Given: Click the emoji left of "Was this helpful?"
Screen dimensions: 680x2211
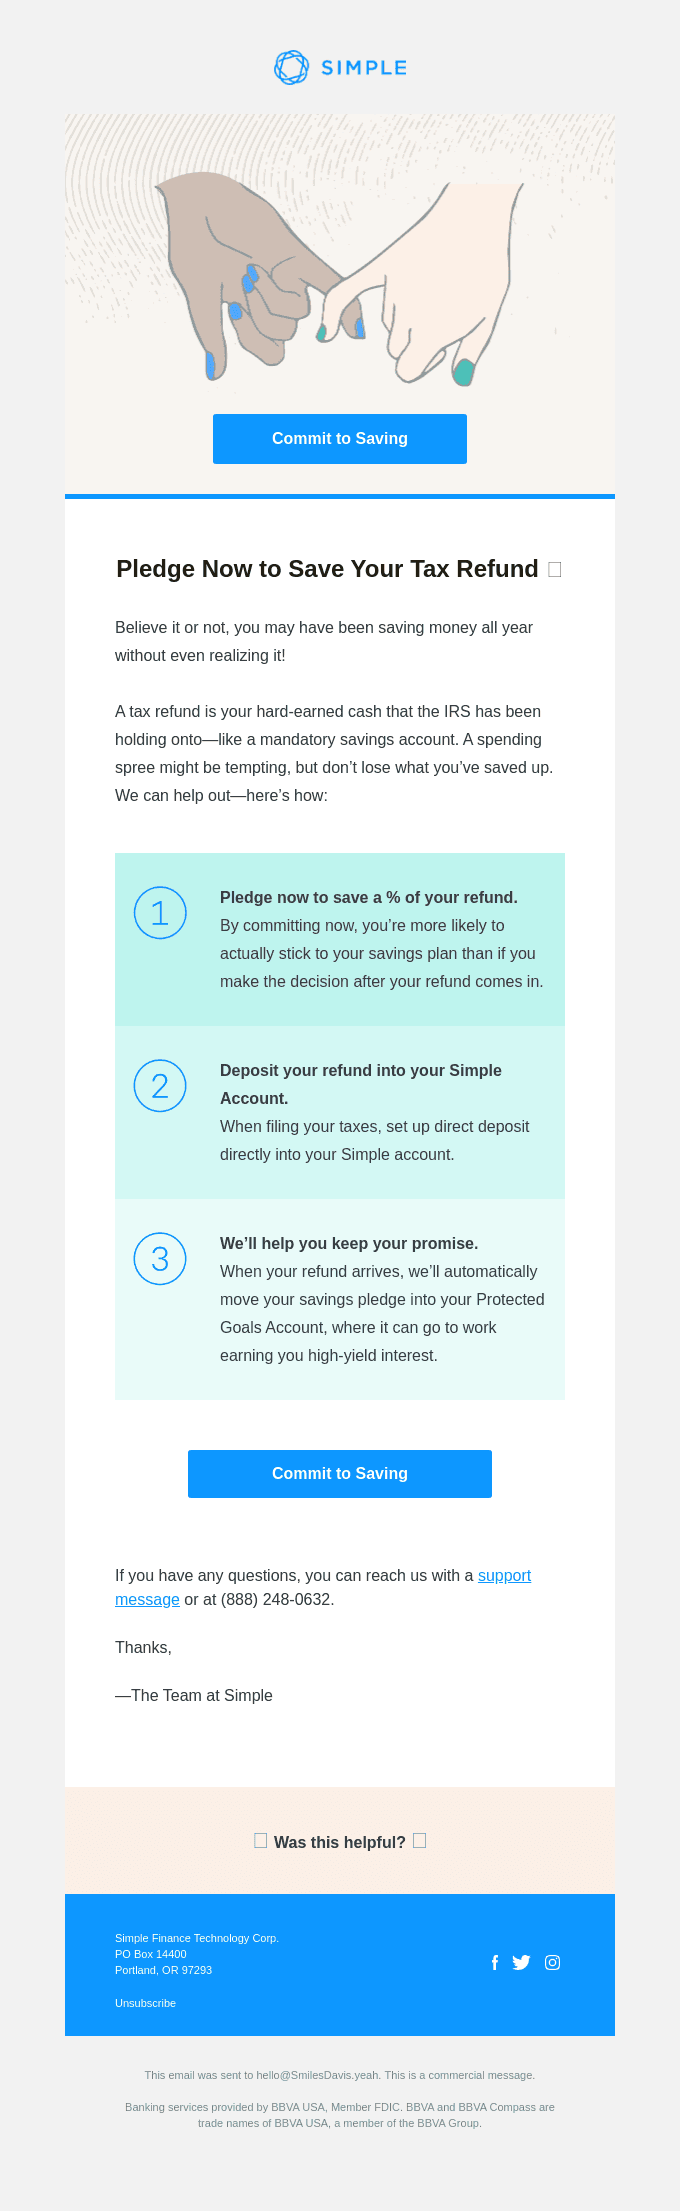Looking at the screenshot, I should 261,1841.
